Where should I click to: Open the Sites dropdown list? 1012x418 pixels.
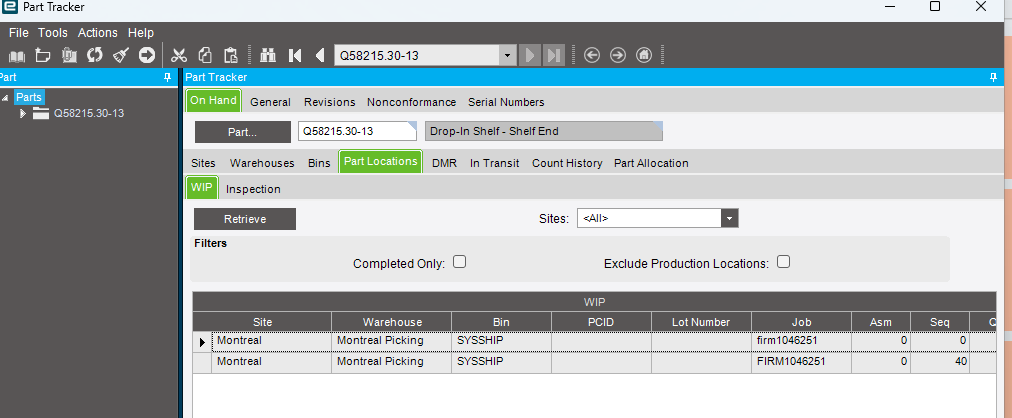click(729, 218)
